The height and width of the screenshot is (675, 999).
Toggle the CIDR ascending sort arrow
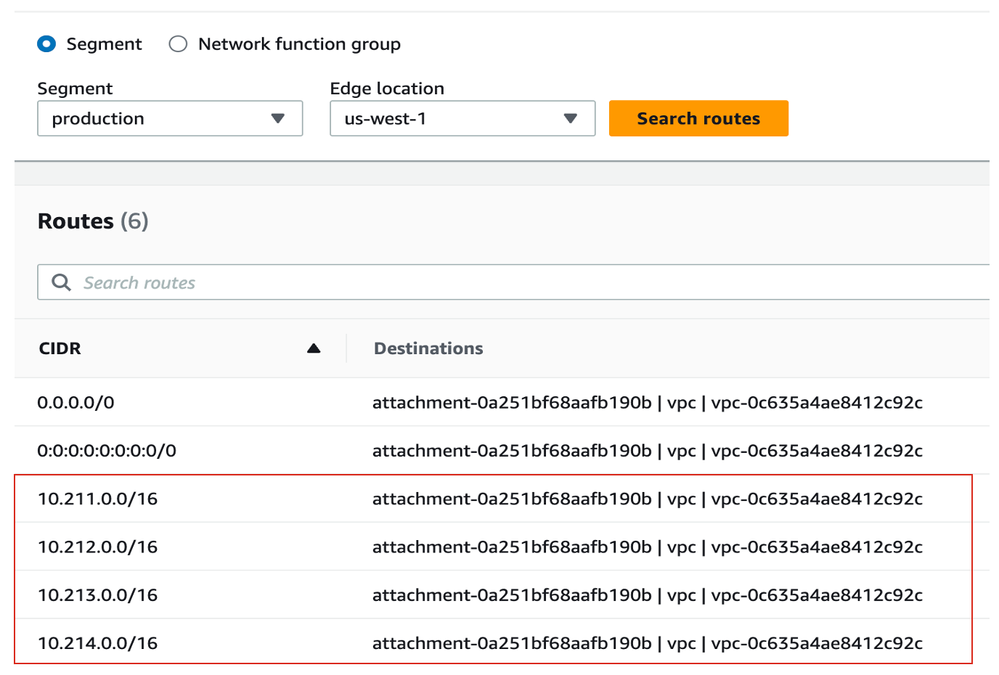(313, 349)
